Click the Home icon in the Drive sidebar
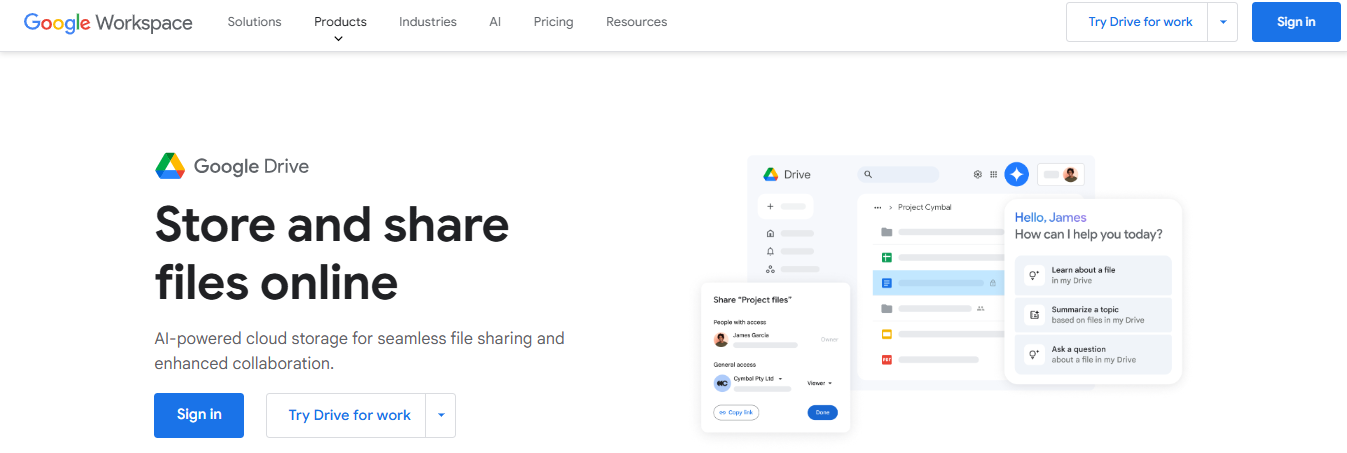The width and height of the screenshot is (1347, 453). coord(770,233)
